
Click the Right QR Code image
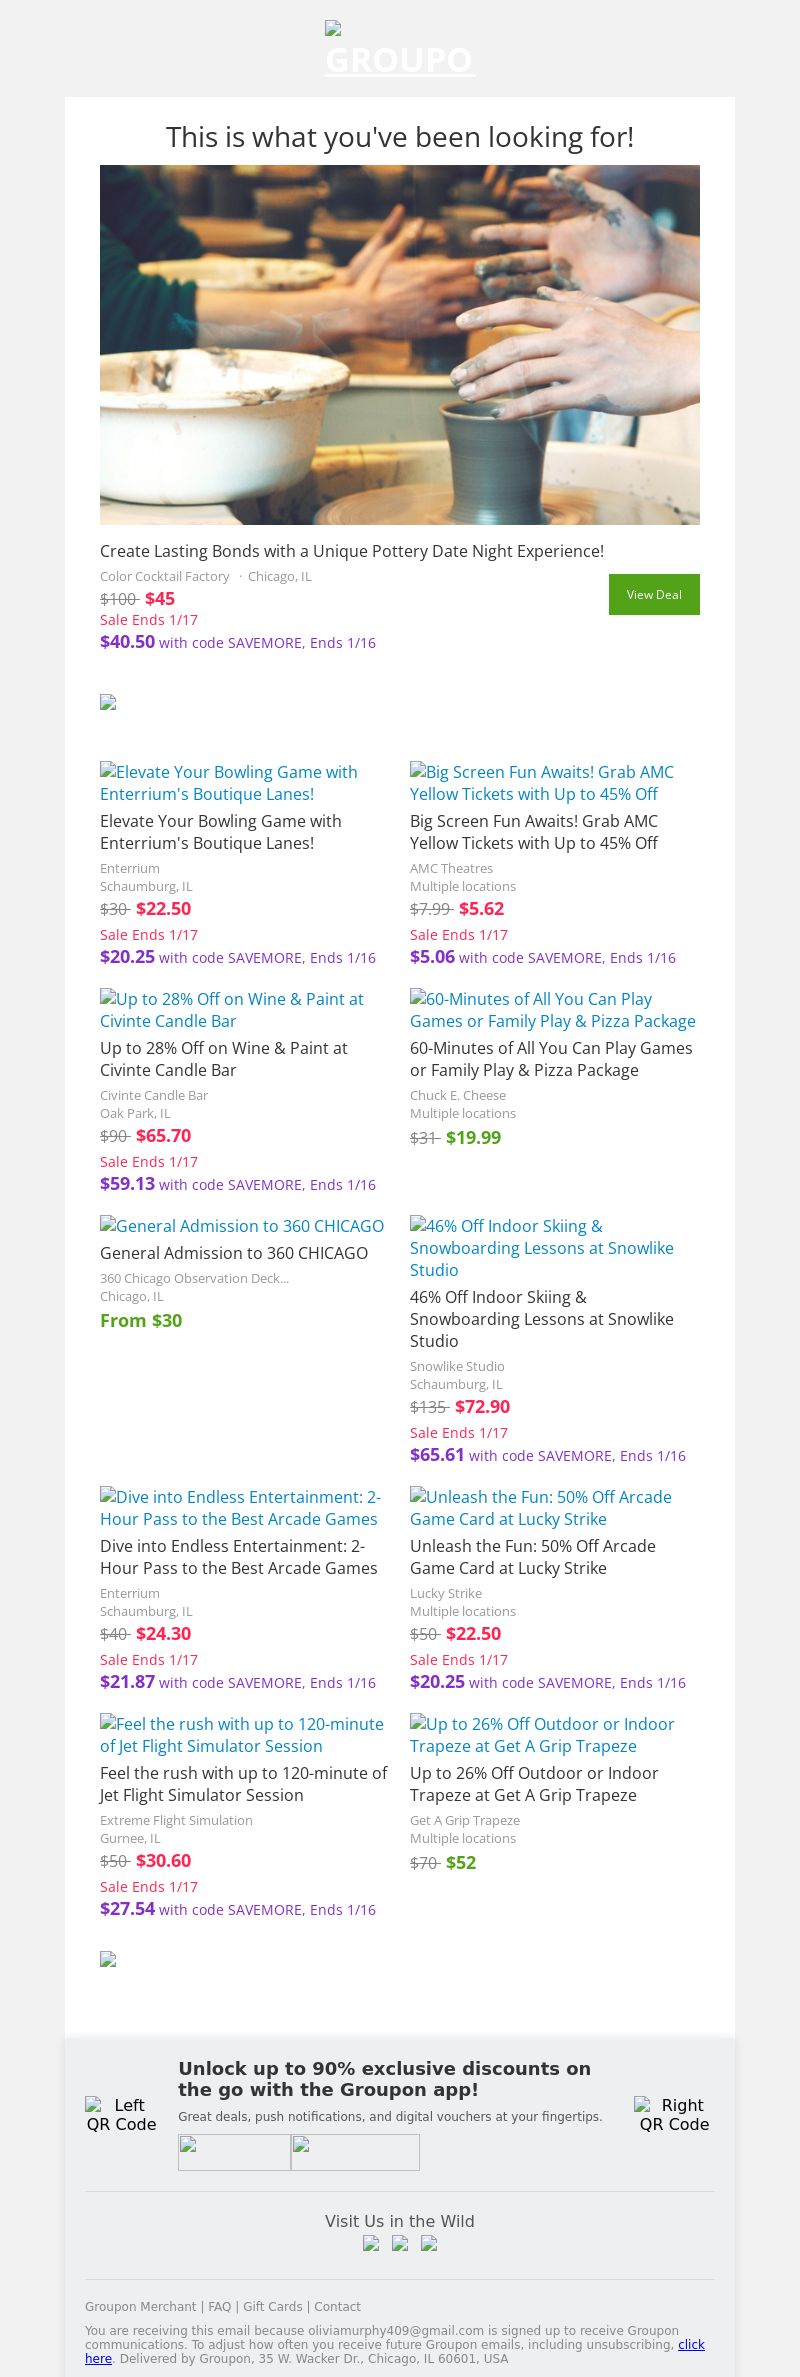coord(674,2114)
